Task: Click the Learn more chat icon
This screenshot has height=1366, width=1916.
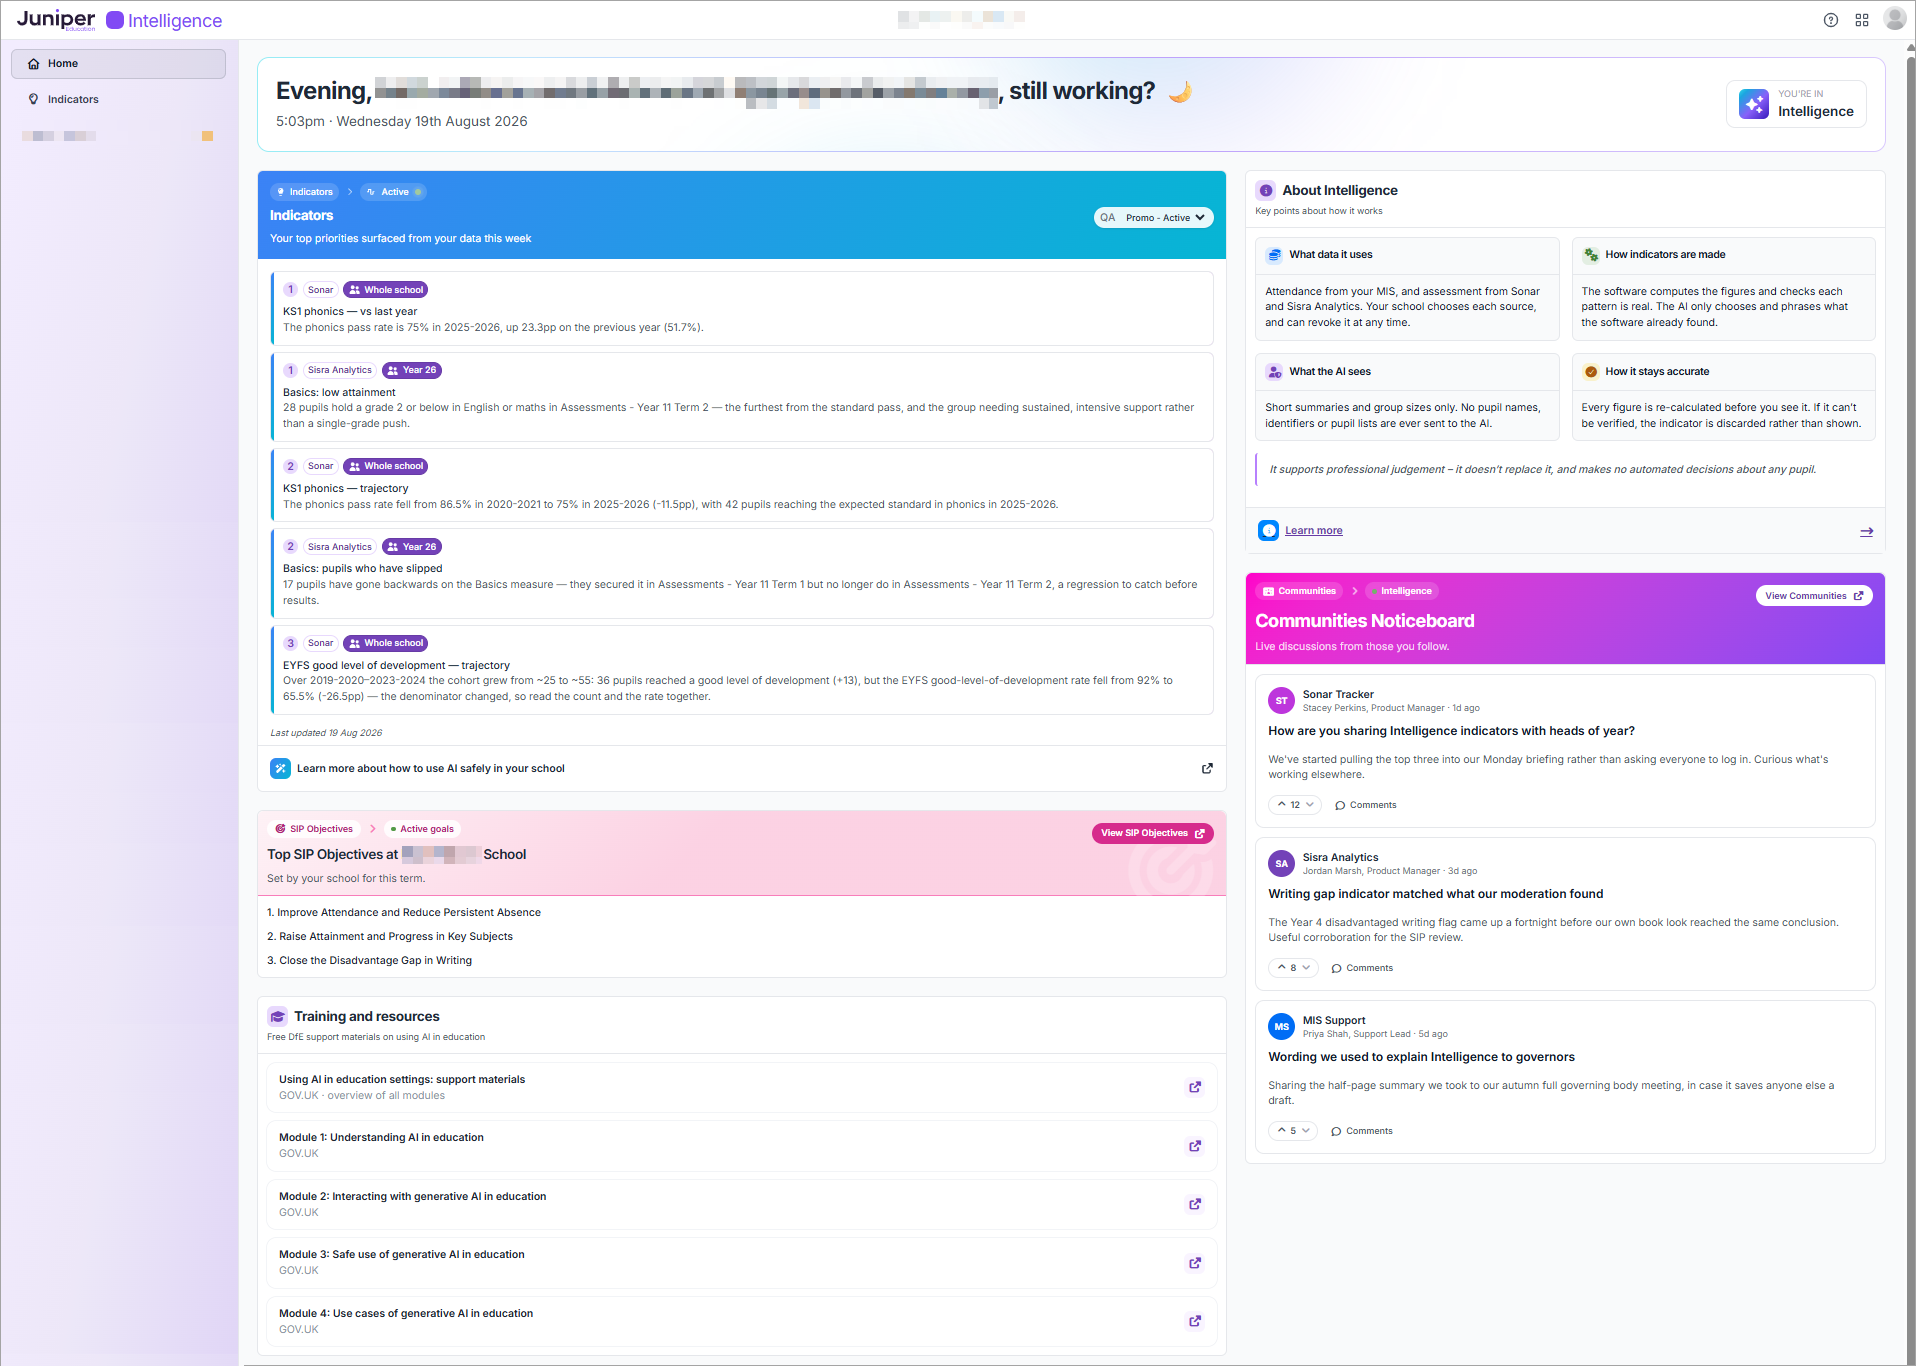Action: tap(1269, 530)
